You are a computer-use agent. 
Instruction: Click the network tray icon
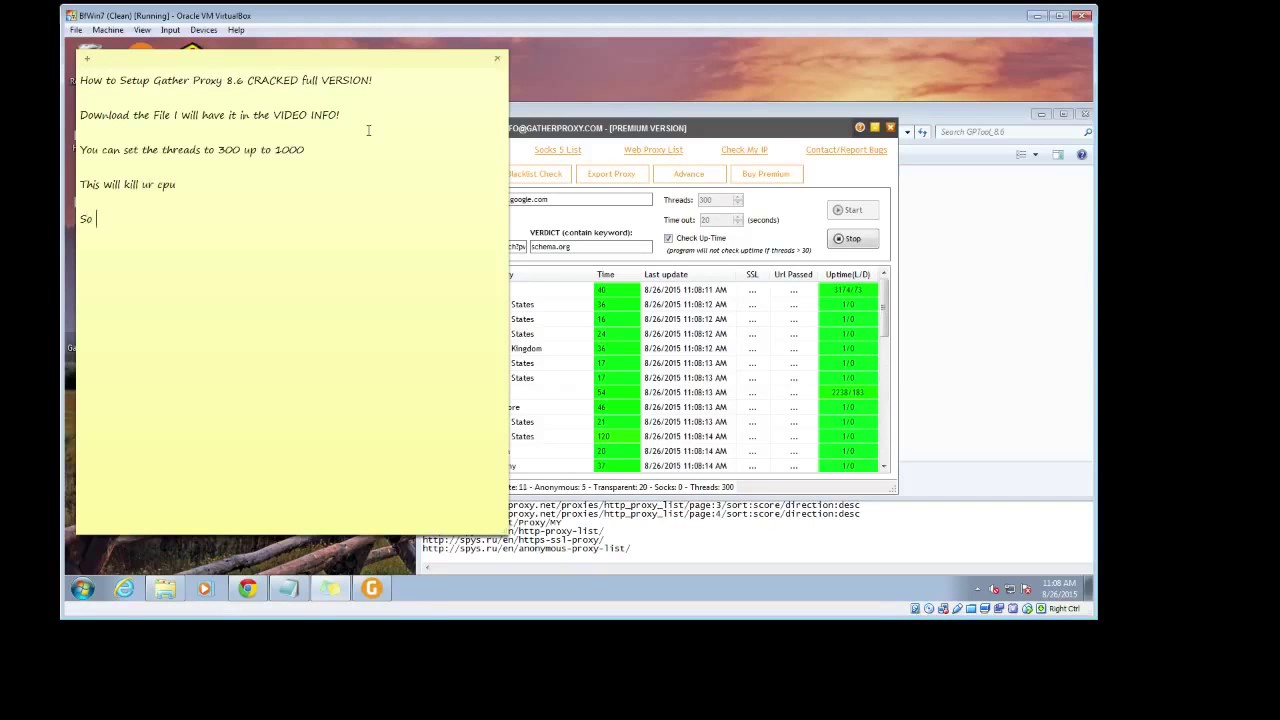coord(1009,589)
